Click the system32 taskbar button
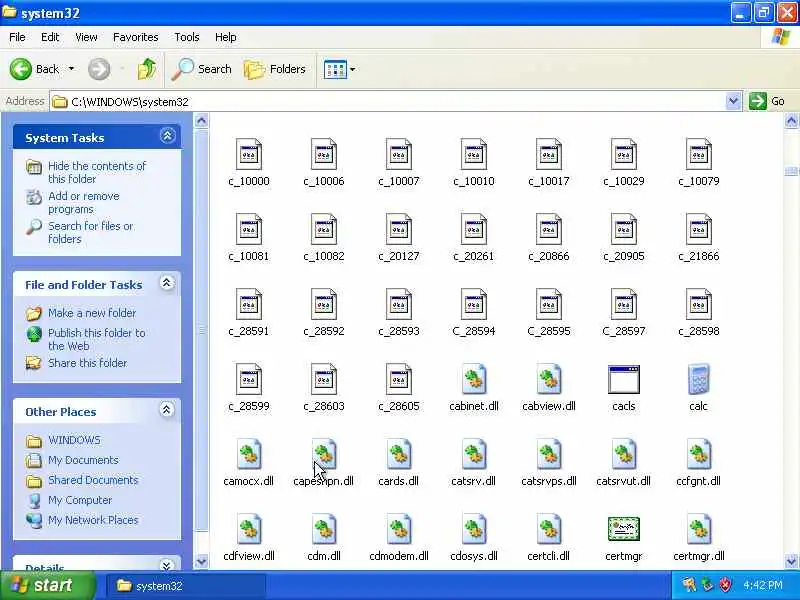Image resolution: width=800 pixels, height=600 pixels. click(x=185, y=586)
